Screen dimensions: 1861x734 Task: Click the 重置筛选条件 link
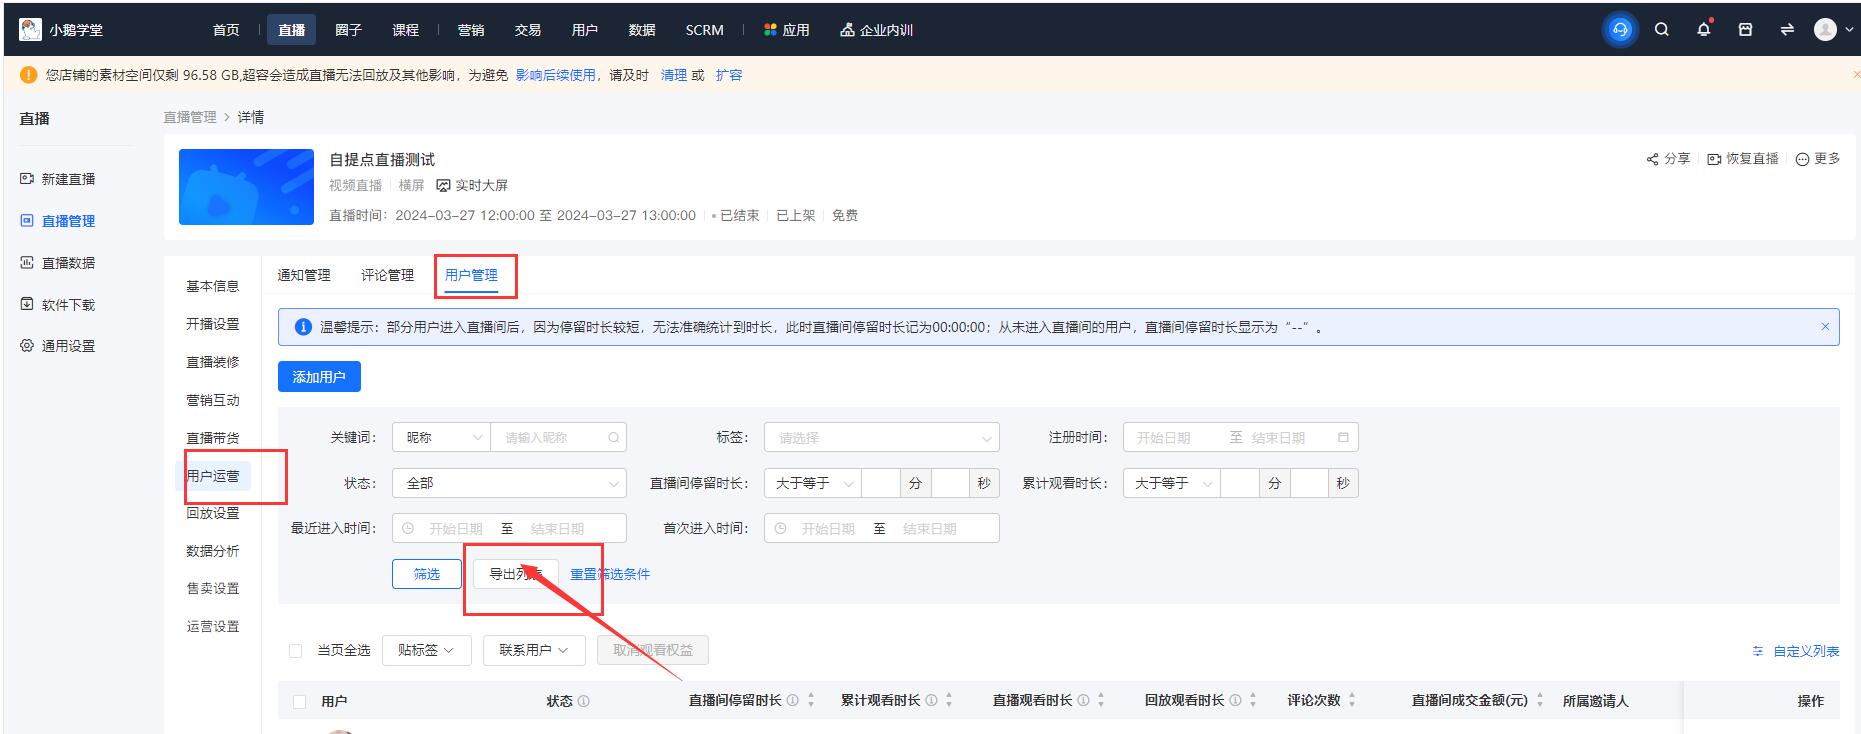[x=610, y=574]
